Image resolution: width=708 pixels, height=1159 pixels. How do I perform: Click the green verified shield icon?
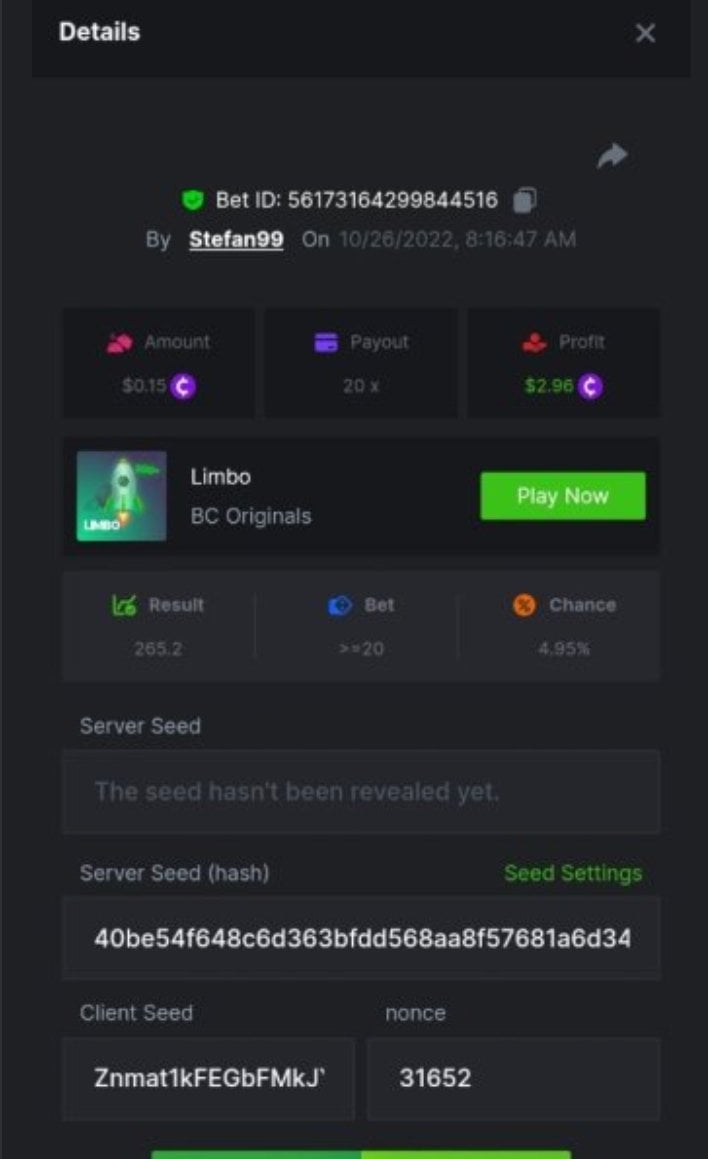pos(193,200)
